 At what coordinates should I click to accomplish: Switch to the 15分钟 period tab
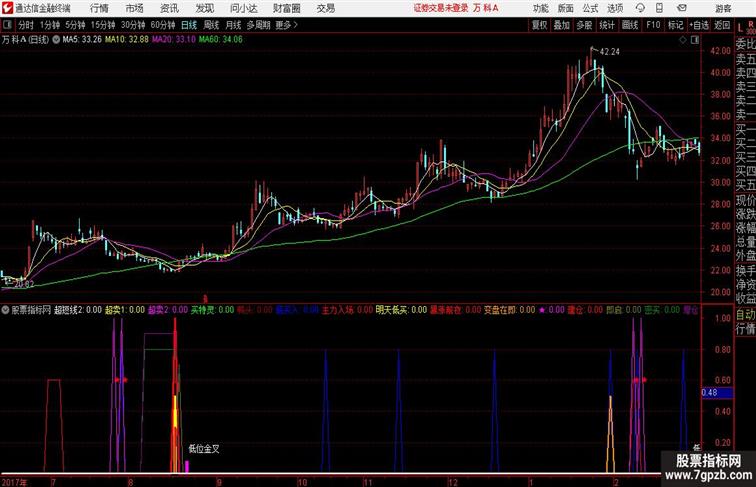pos(103,25)
